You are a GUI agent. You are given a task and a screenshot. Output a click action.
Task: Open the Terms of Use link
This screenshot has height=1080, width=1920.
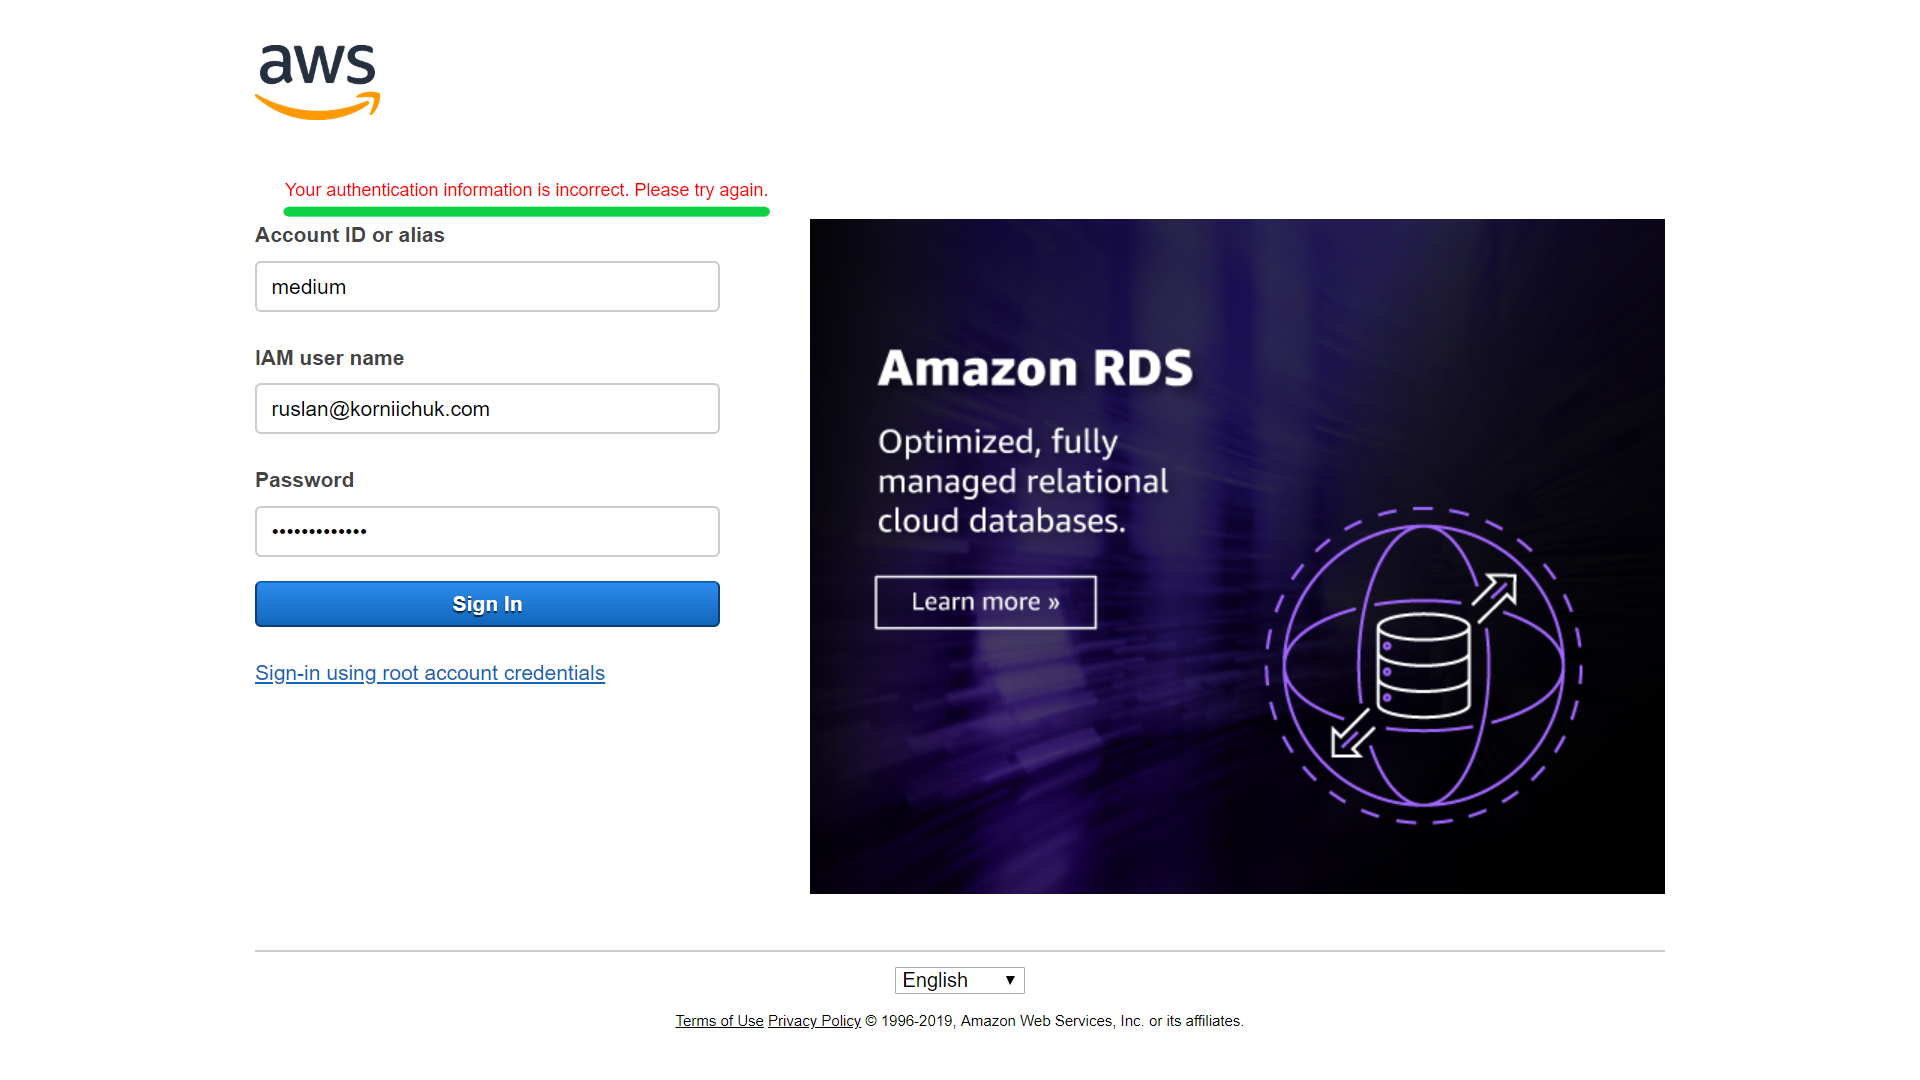[x=719, y=1021]
